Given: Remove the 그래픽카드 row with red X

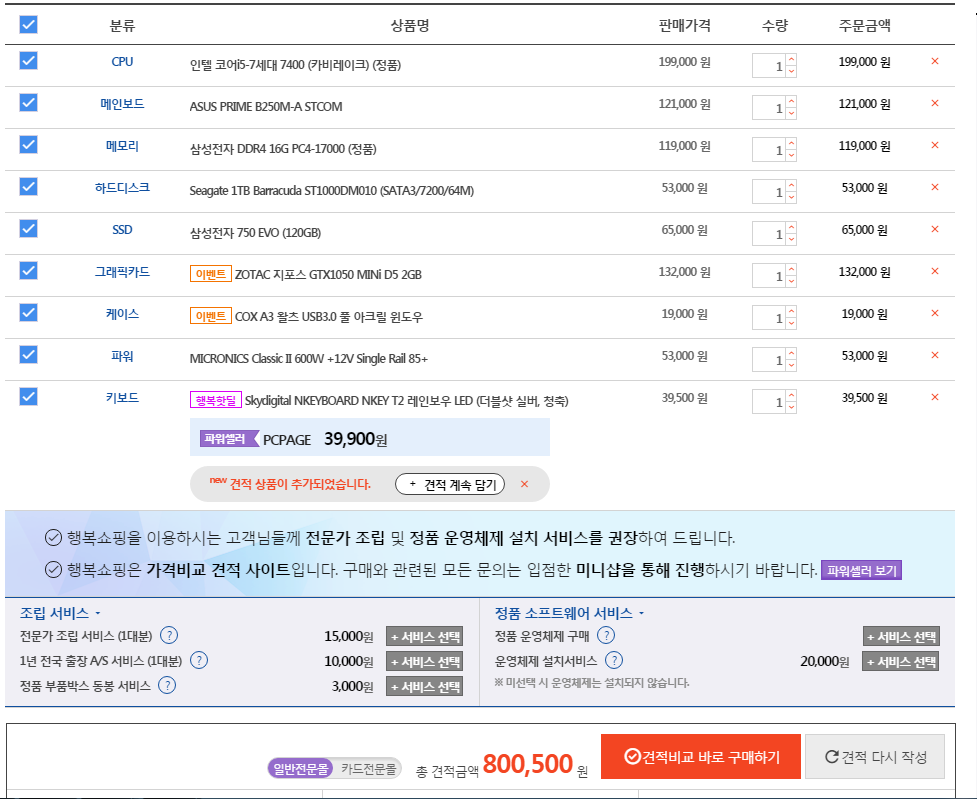Looking at the screenshot, I should (935, 271).
